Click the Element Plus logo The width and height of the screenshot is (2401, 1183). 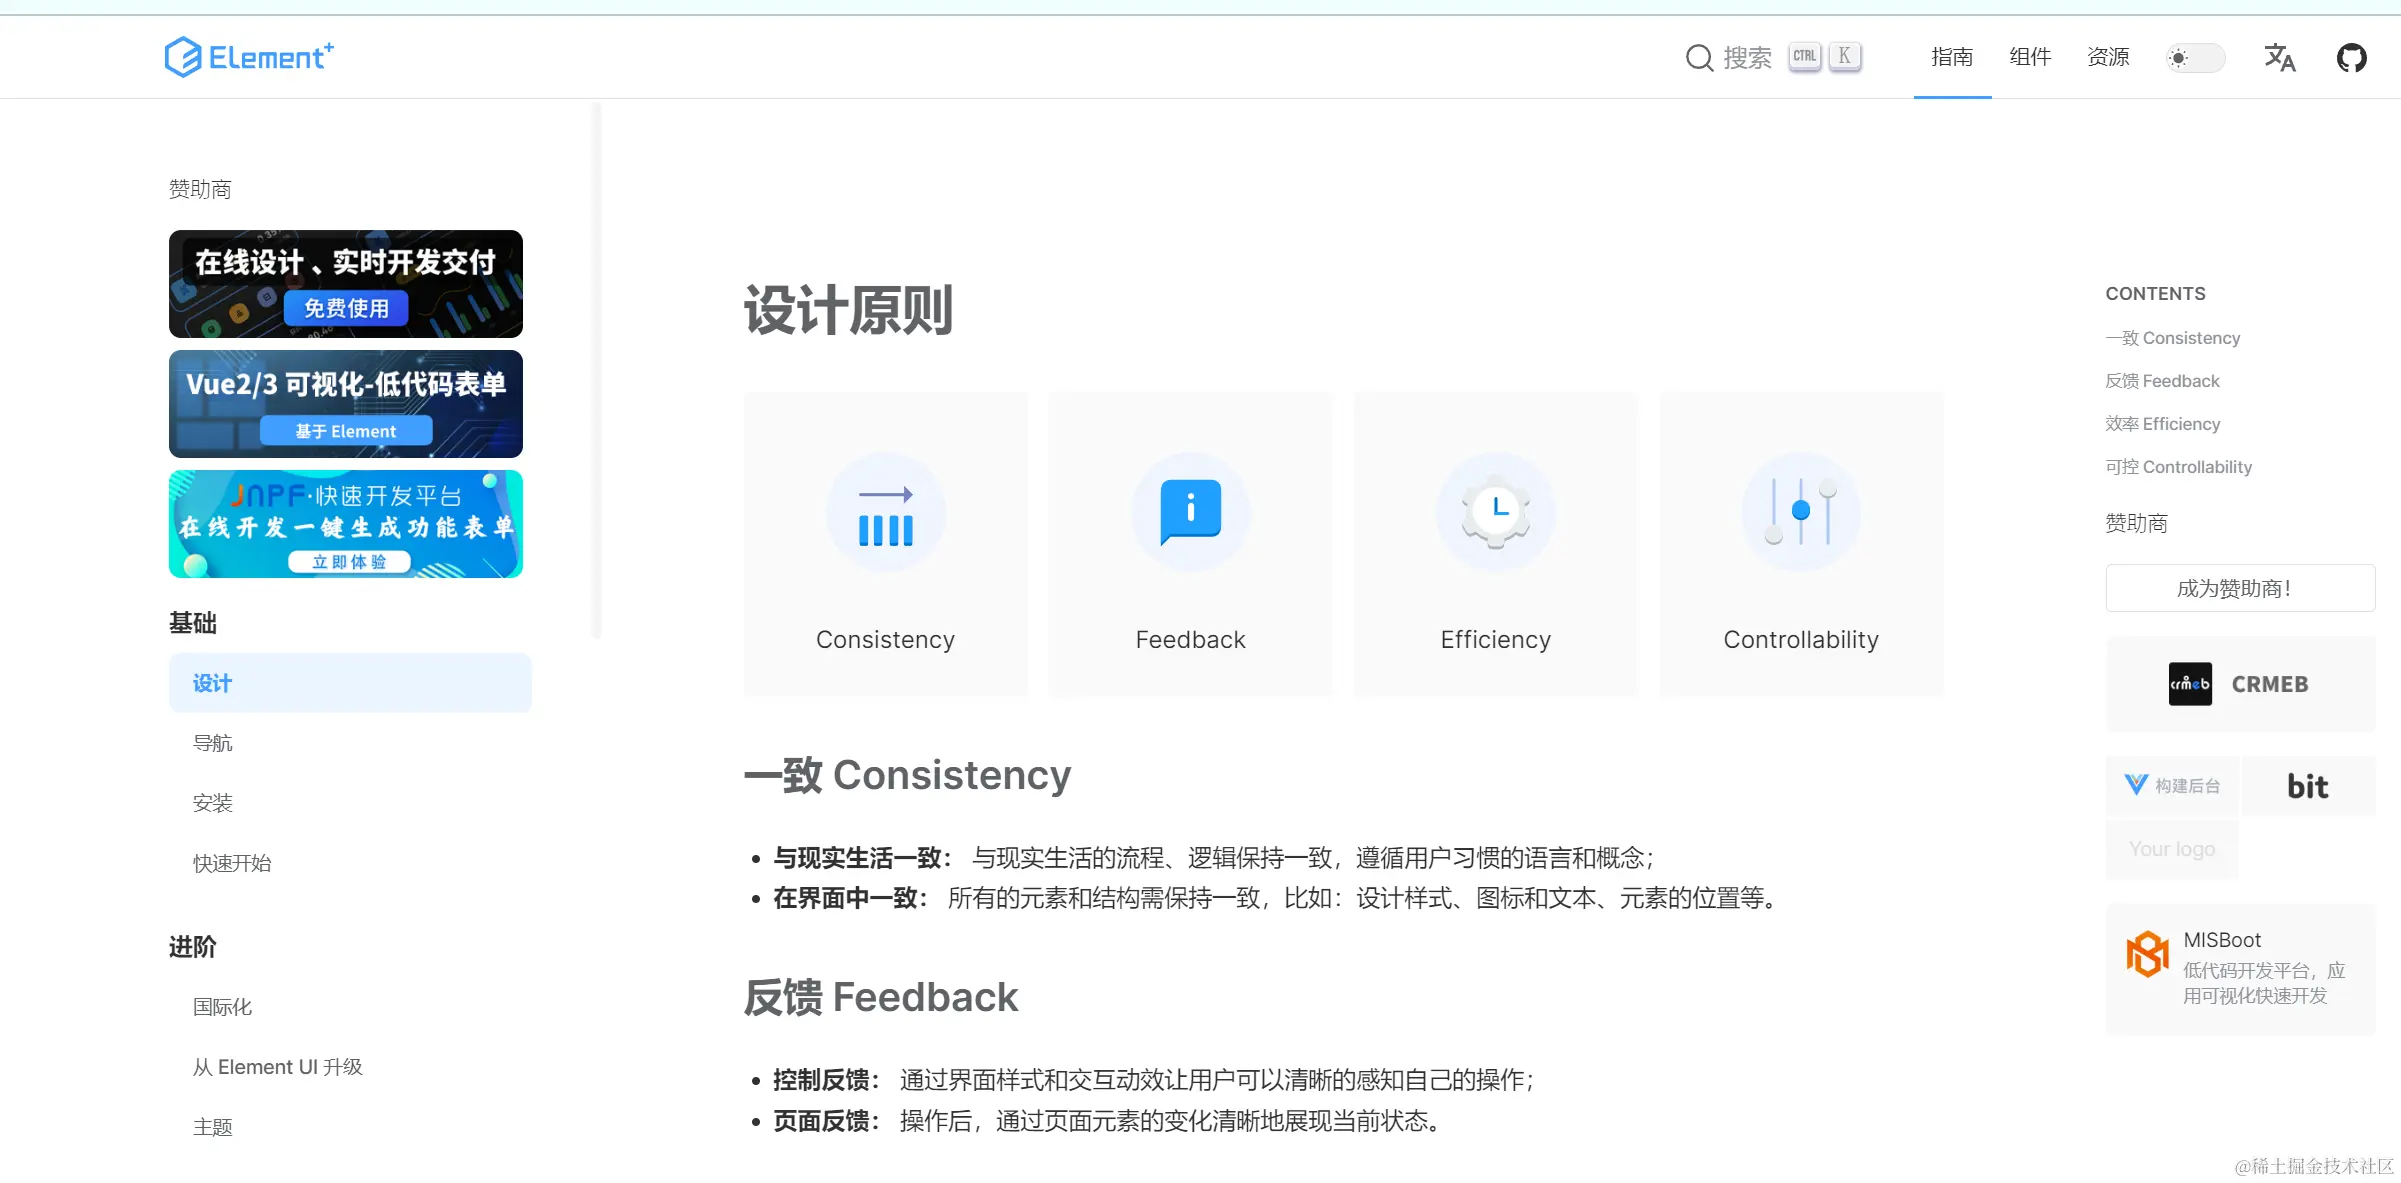pyautogui.click(x=249, y=57)
